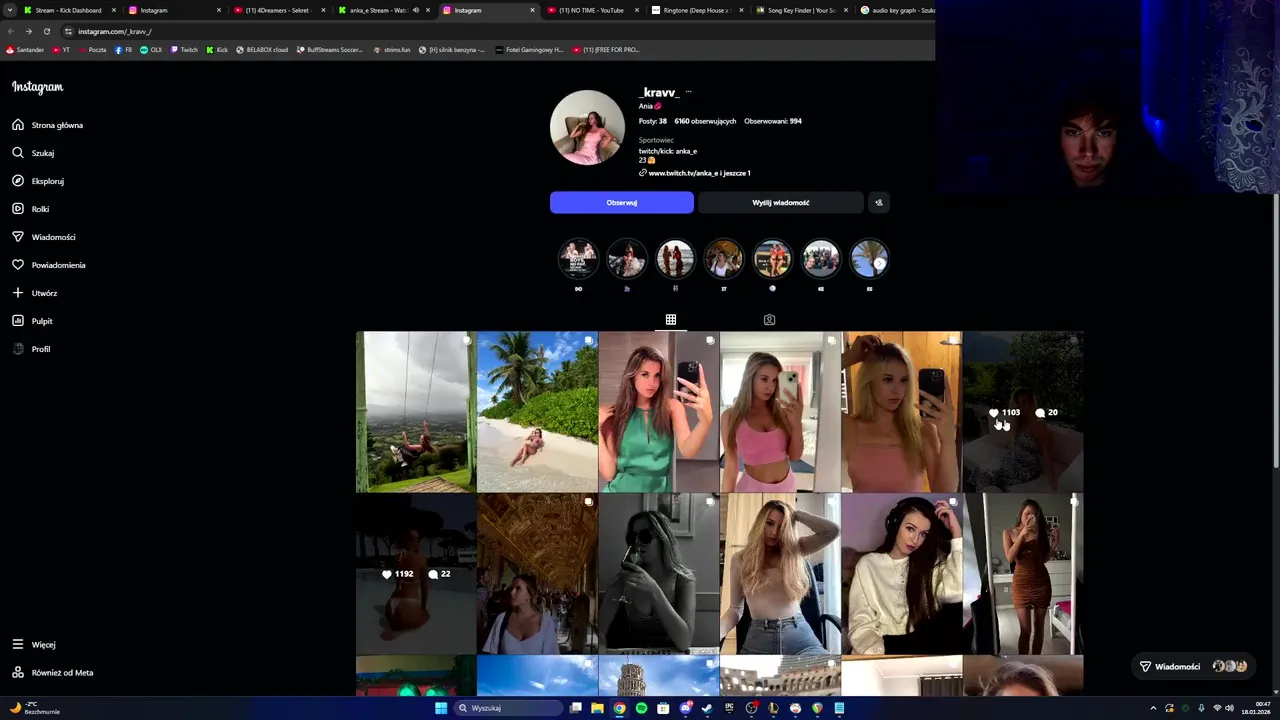Expand Więcej menu in sidebar
Screen dimensions: 1280x720
[x=34, y=644]
